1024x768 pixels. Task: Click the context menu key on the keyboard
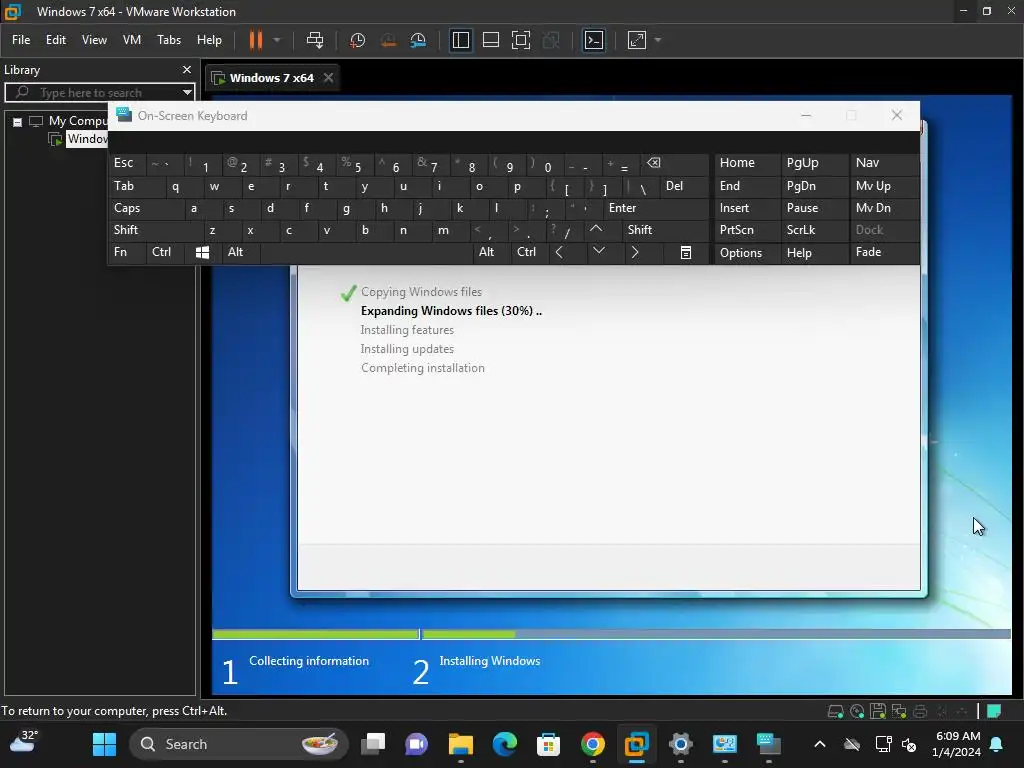(686, 252)
